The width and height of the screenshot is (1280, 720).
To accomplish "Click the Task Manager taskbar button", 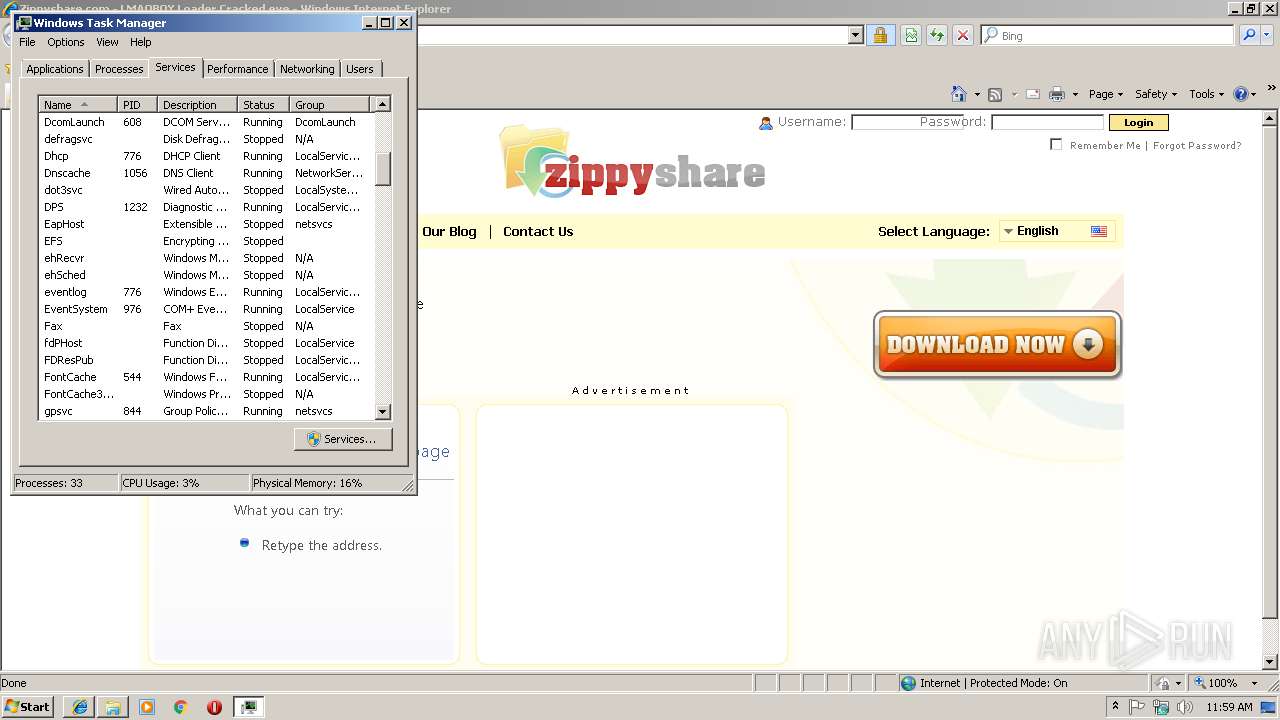I will [248, 706].
